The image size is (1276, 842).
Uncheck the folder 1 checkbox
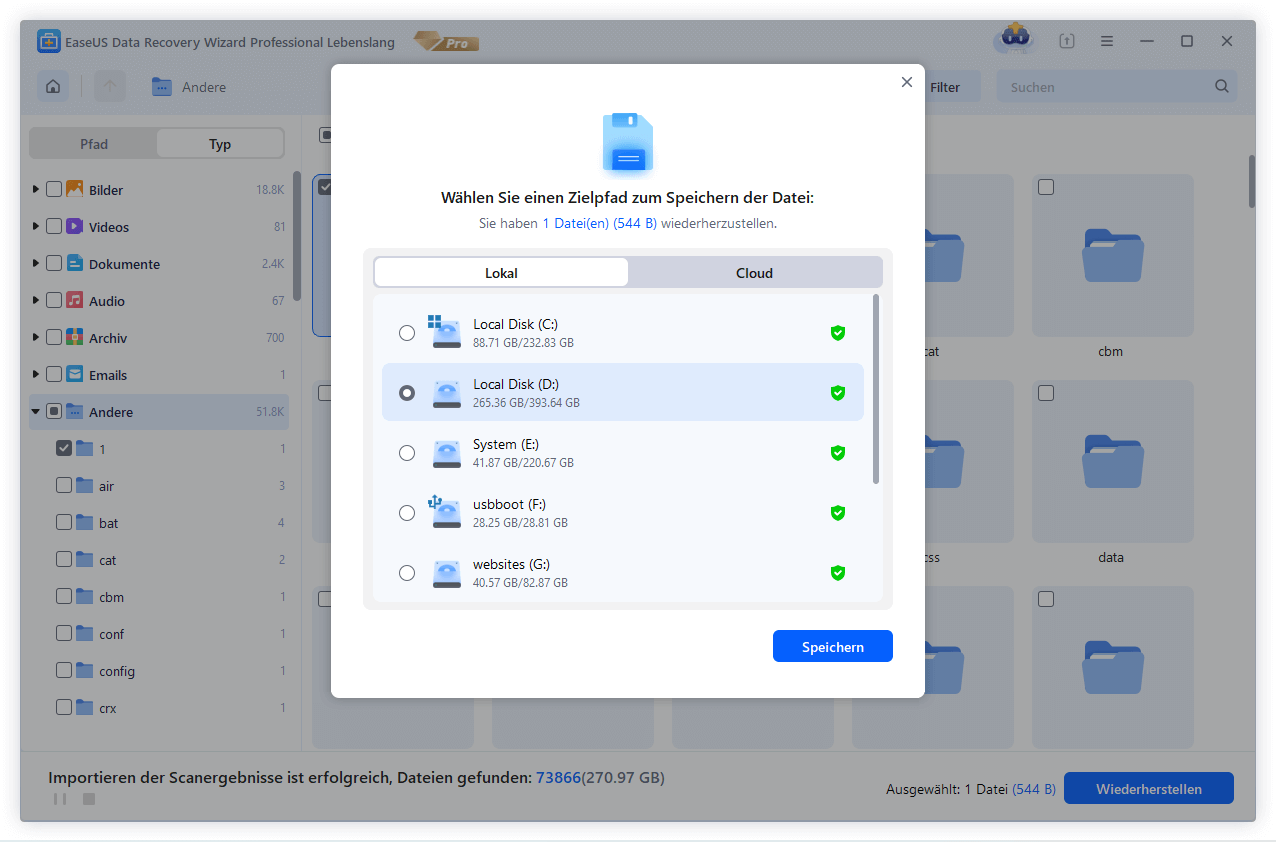(x=64, y=449)
